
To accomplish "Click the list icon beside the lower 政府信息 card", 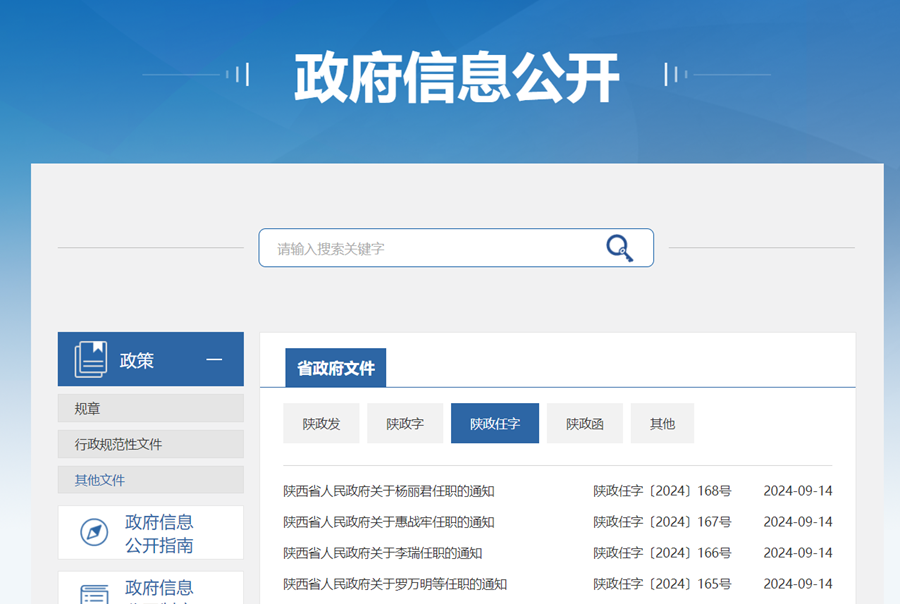I will (94, 594).
